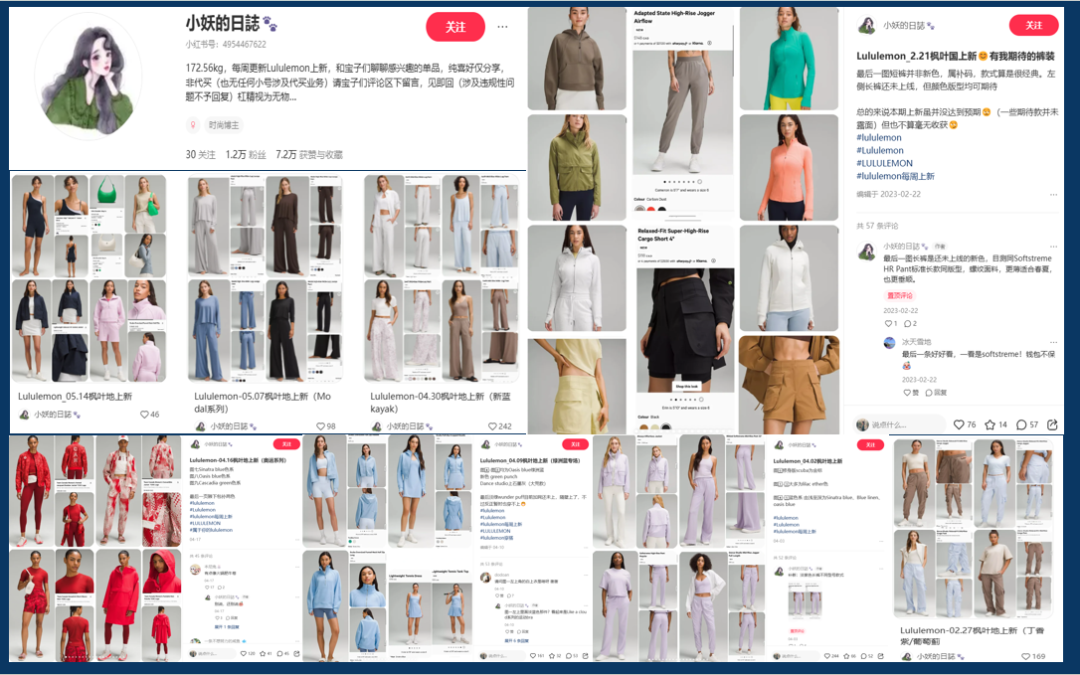Open the teal zip jacket product photo
The height and width of the screenshot is (675, 1080).
[789, 59]
